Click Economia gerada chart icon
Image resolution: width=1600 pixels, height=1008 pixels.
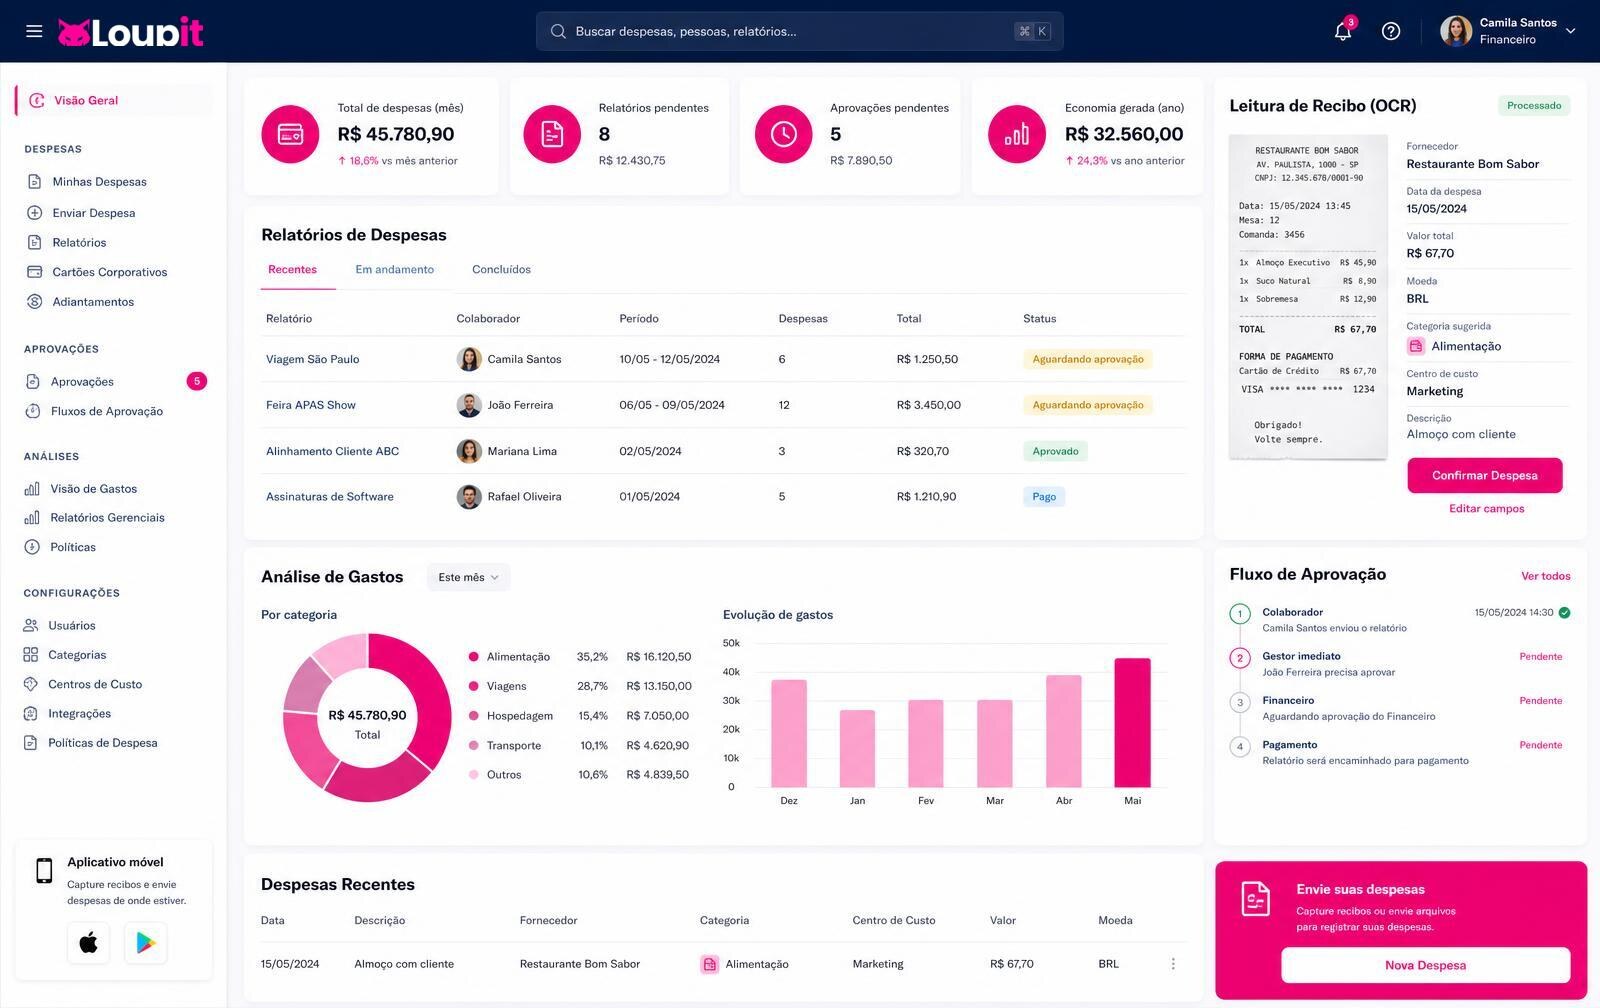point(1017,134)
